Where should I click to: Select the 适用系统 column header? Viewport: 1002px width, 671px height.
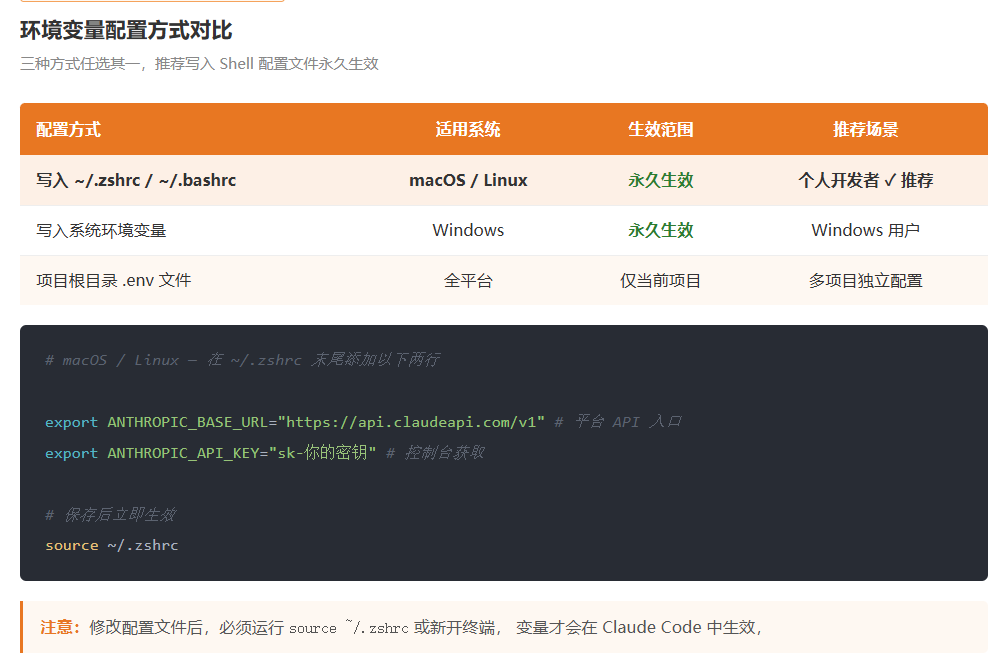[x=468, y=130]
